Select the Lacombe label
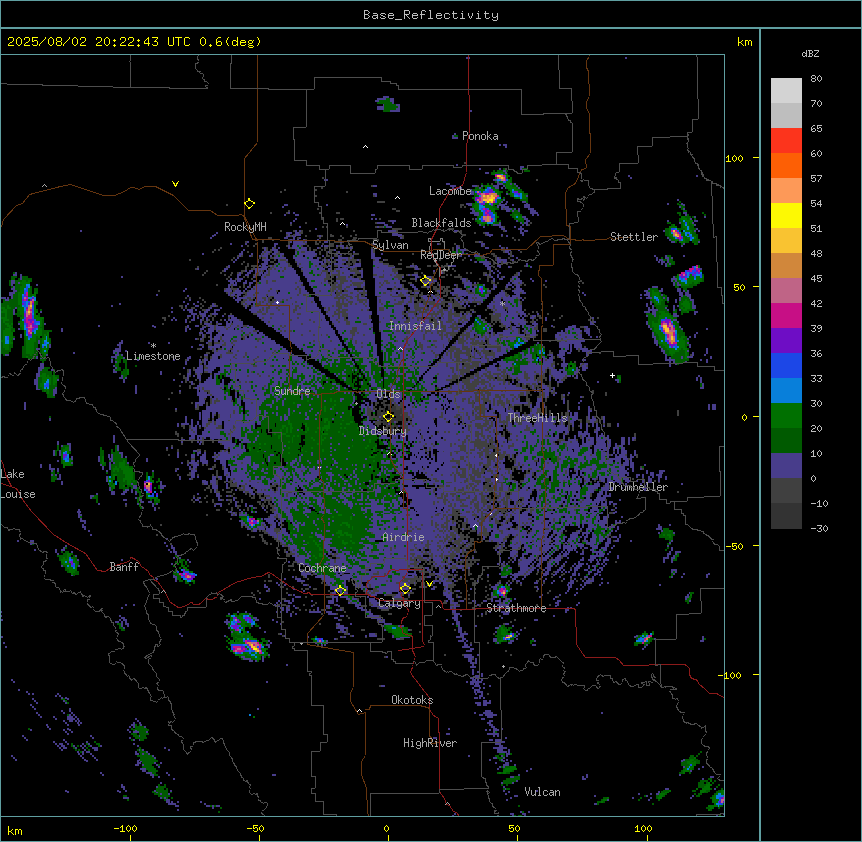This screenshot has height=842, width=862. pos(450,191)
